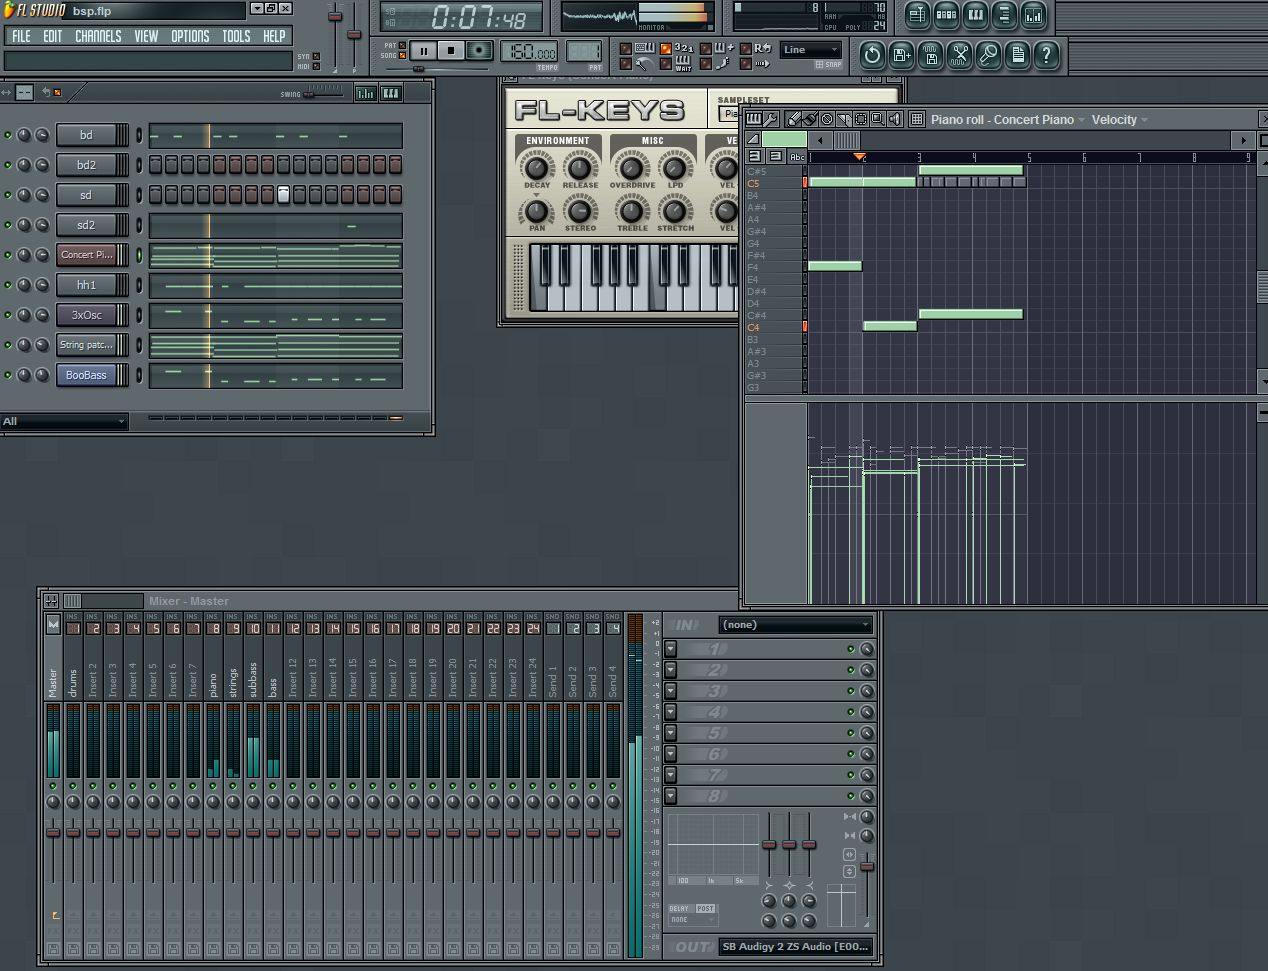
Task: Toggle the highlighted step on the sd row
Action: click(x=283, y=194)
